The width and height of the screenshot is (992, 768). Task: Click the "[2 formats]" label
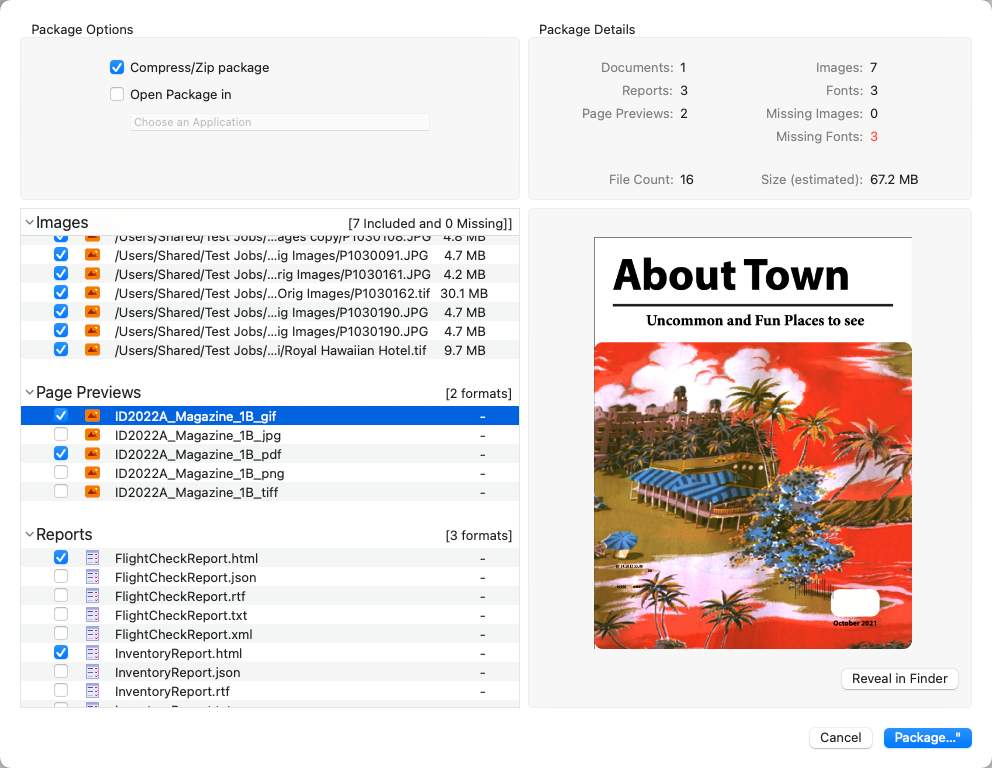(x=478, y=393)
